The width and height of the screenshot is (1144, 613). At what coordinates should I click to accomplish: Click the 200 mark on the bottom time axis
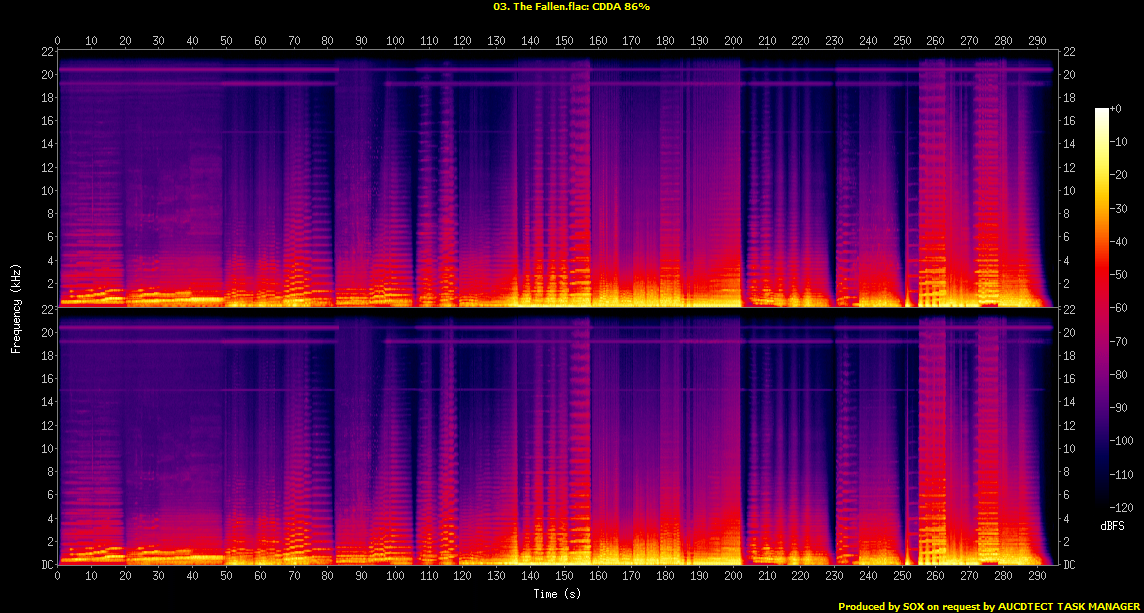733,576
